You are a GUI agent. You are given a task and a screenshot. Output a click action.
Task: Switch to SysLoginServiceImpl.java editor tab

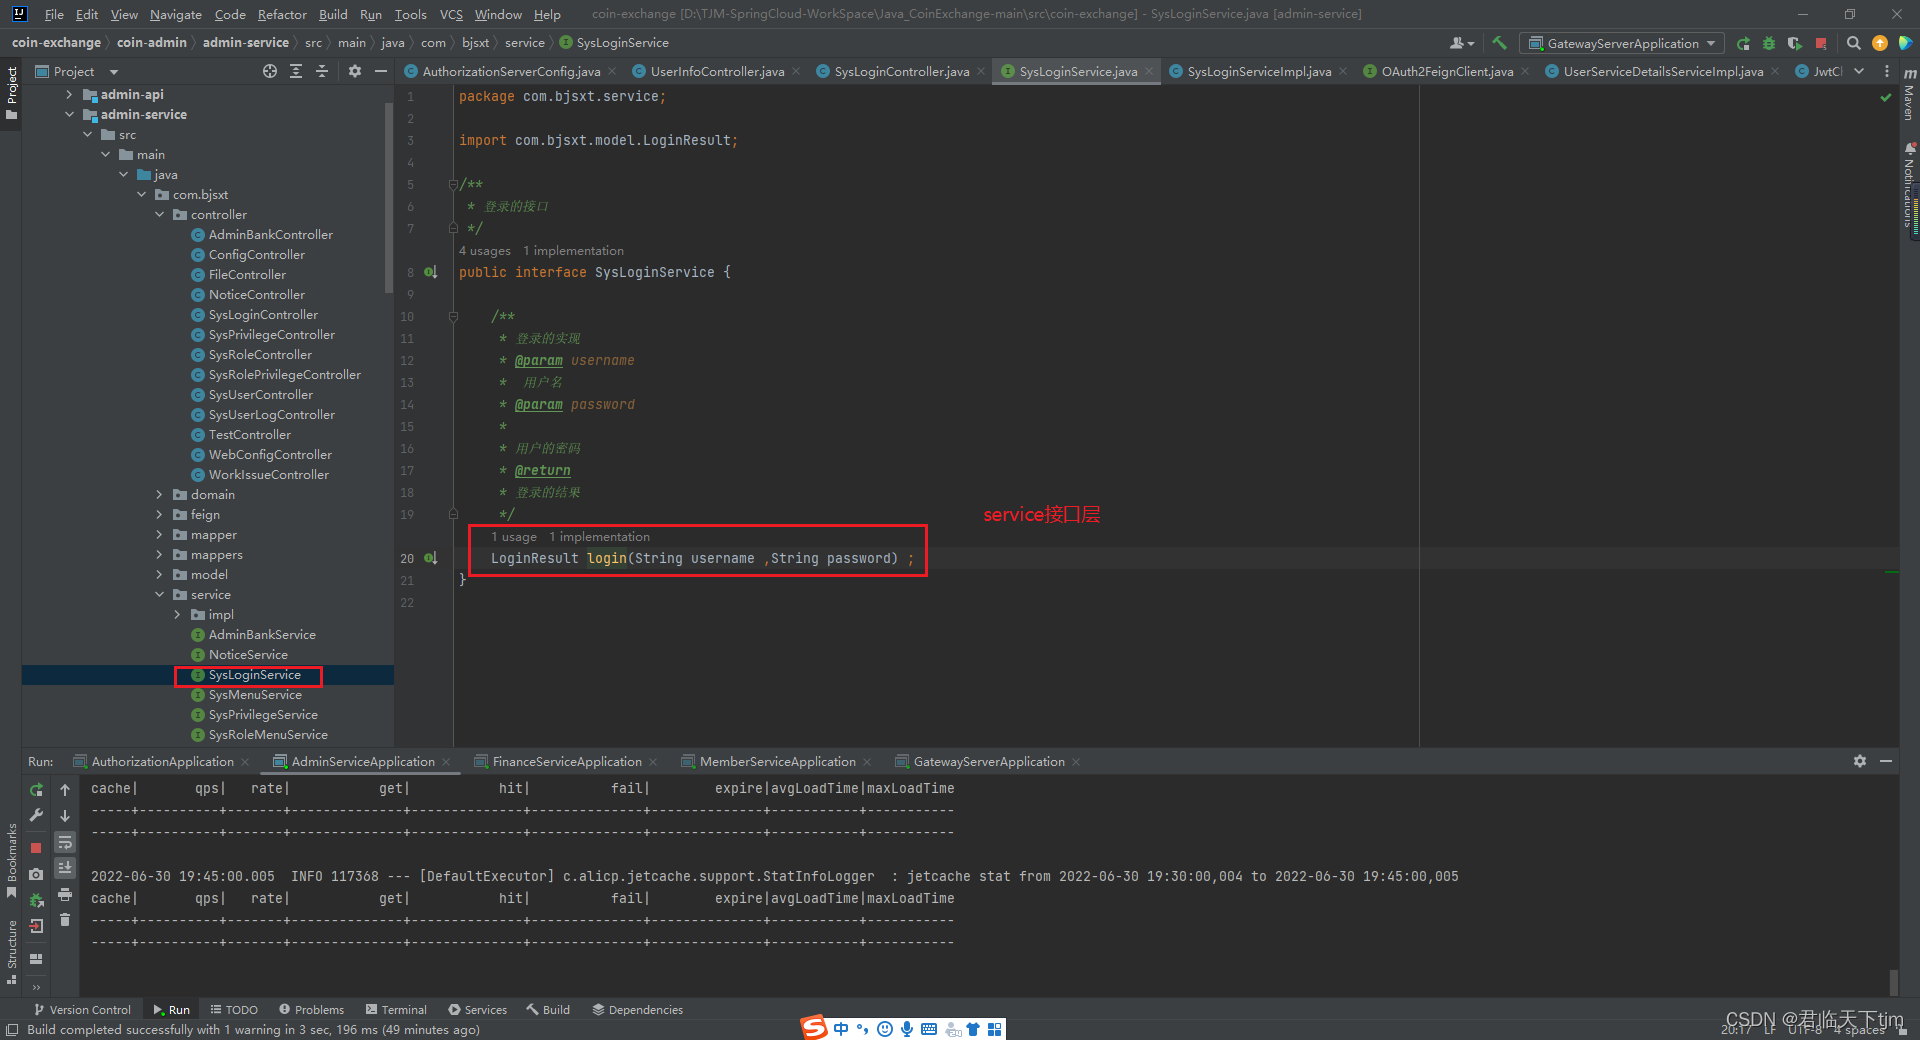[x=1258, y=71]
